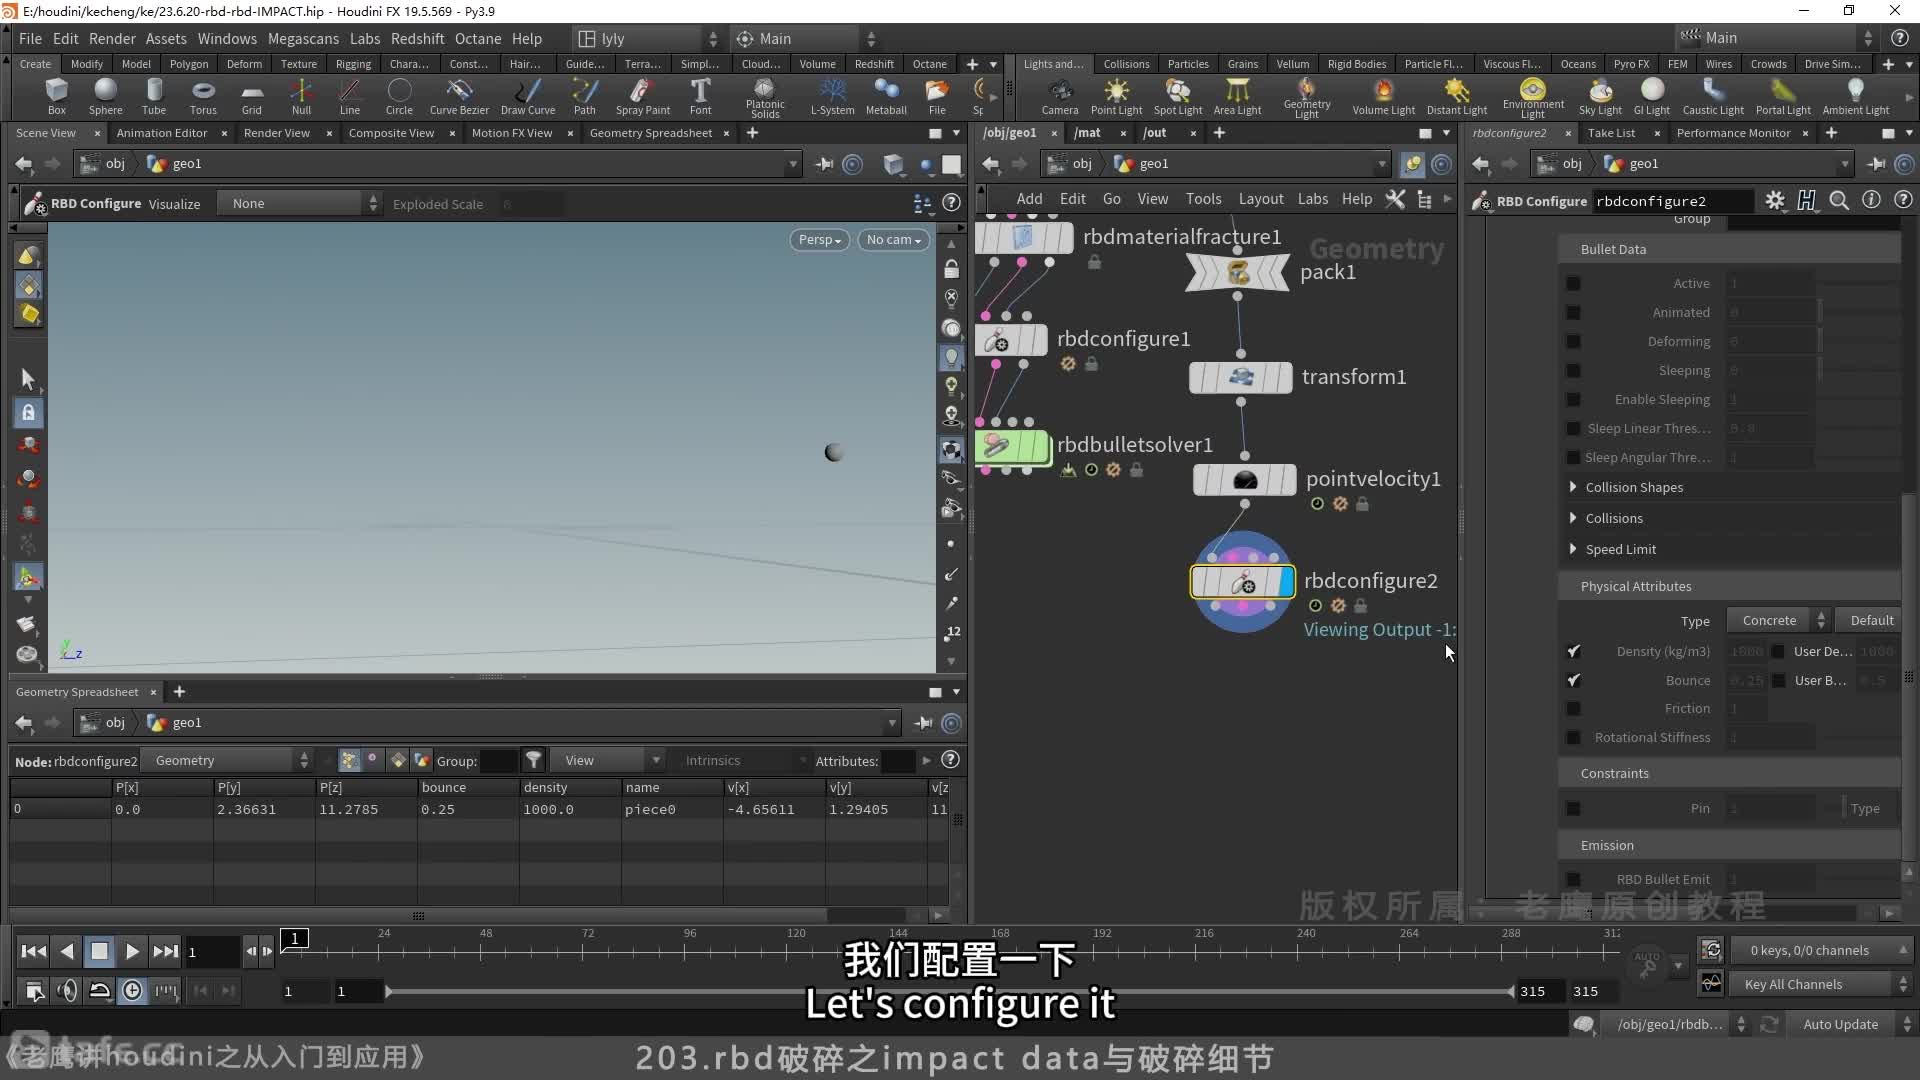Viewport: 1920px width, 1080px height.
Task: Click the pack1 node
Action: [x=1237, y=271]
